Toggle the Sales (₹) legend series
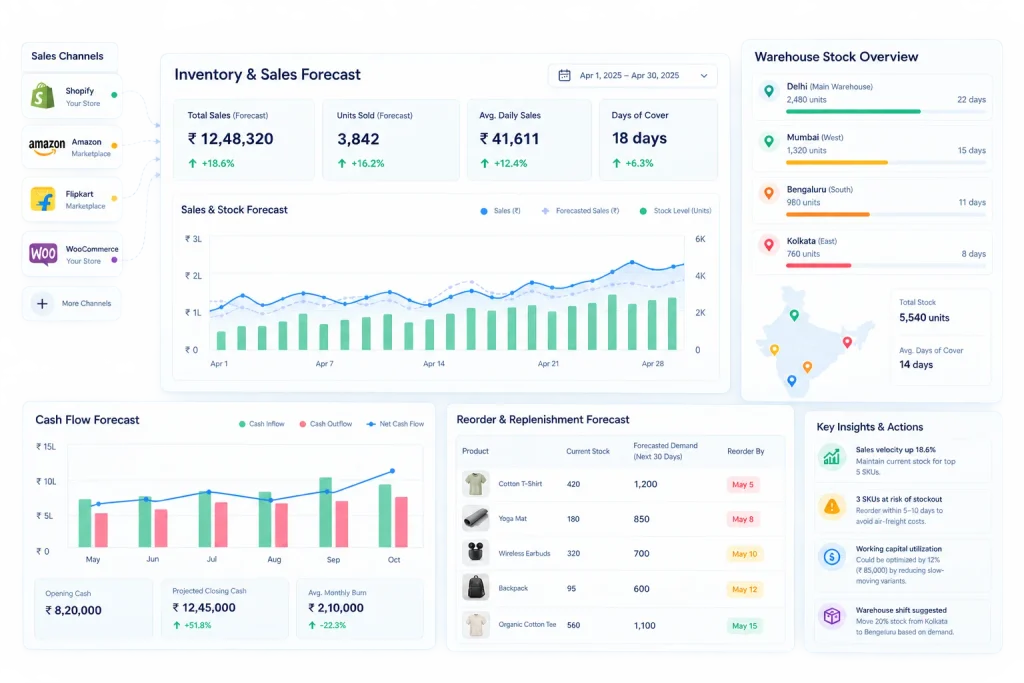 (501, 211)
